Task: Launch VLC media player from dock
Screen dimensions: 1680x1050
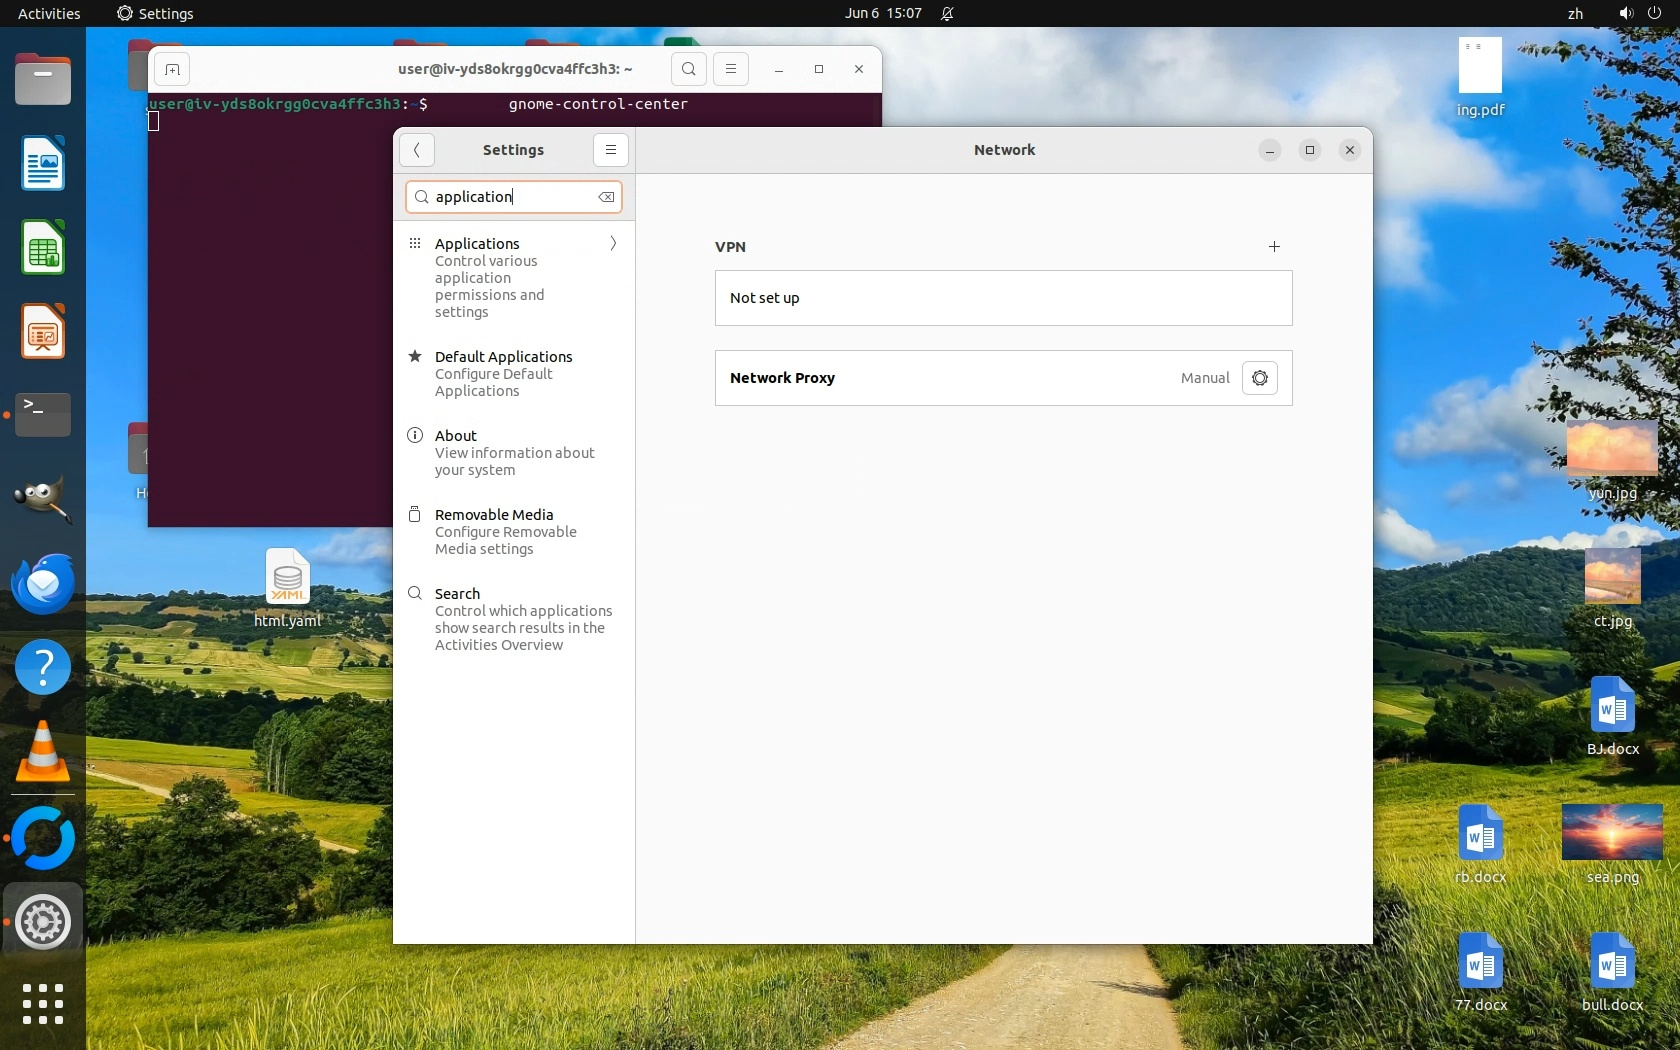Action: click(43, 752)
